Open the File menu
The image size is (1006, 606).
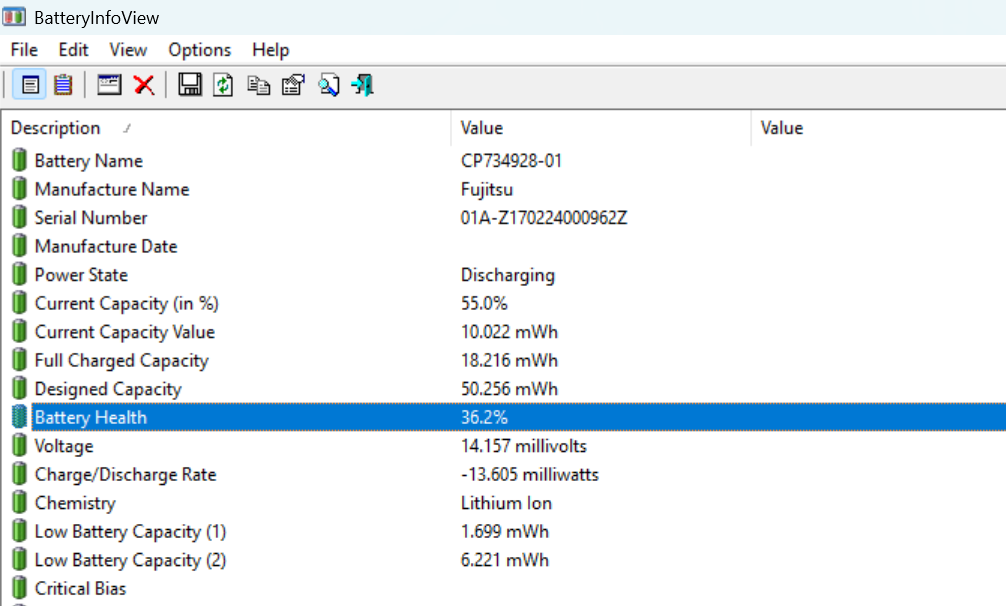point(24,50)
